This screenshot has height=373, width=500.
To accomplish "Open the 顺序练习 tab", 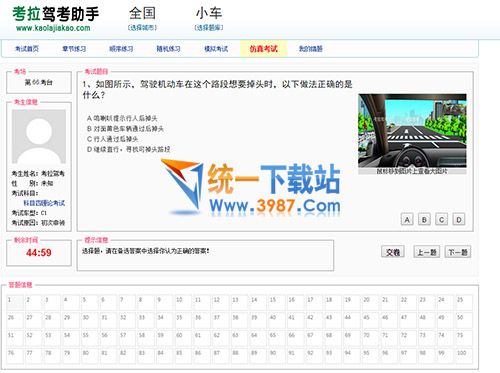I will [x=121, y=49].
